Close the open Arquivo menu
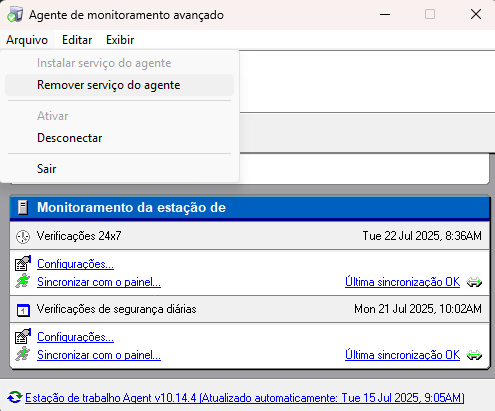Viewport: 495px width, 411px height. (x=27, y=40)
